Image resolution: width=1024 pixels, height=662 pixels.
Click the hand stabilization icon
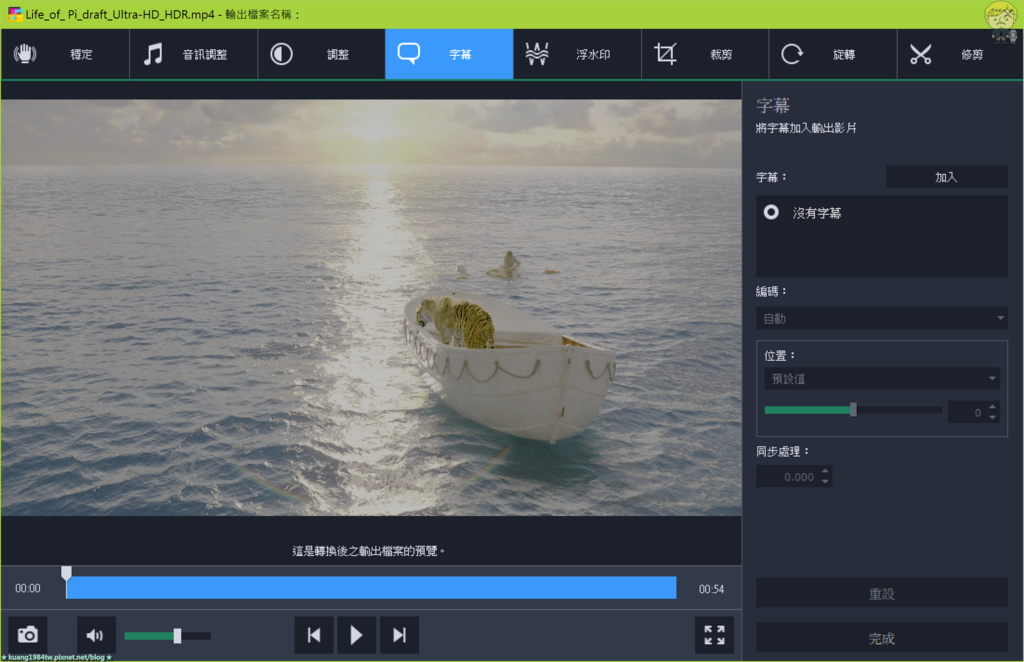[x=25, y=54]
